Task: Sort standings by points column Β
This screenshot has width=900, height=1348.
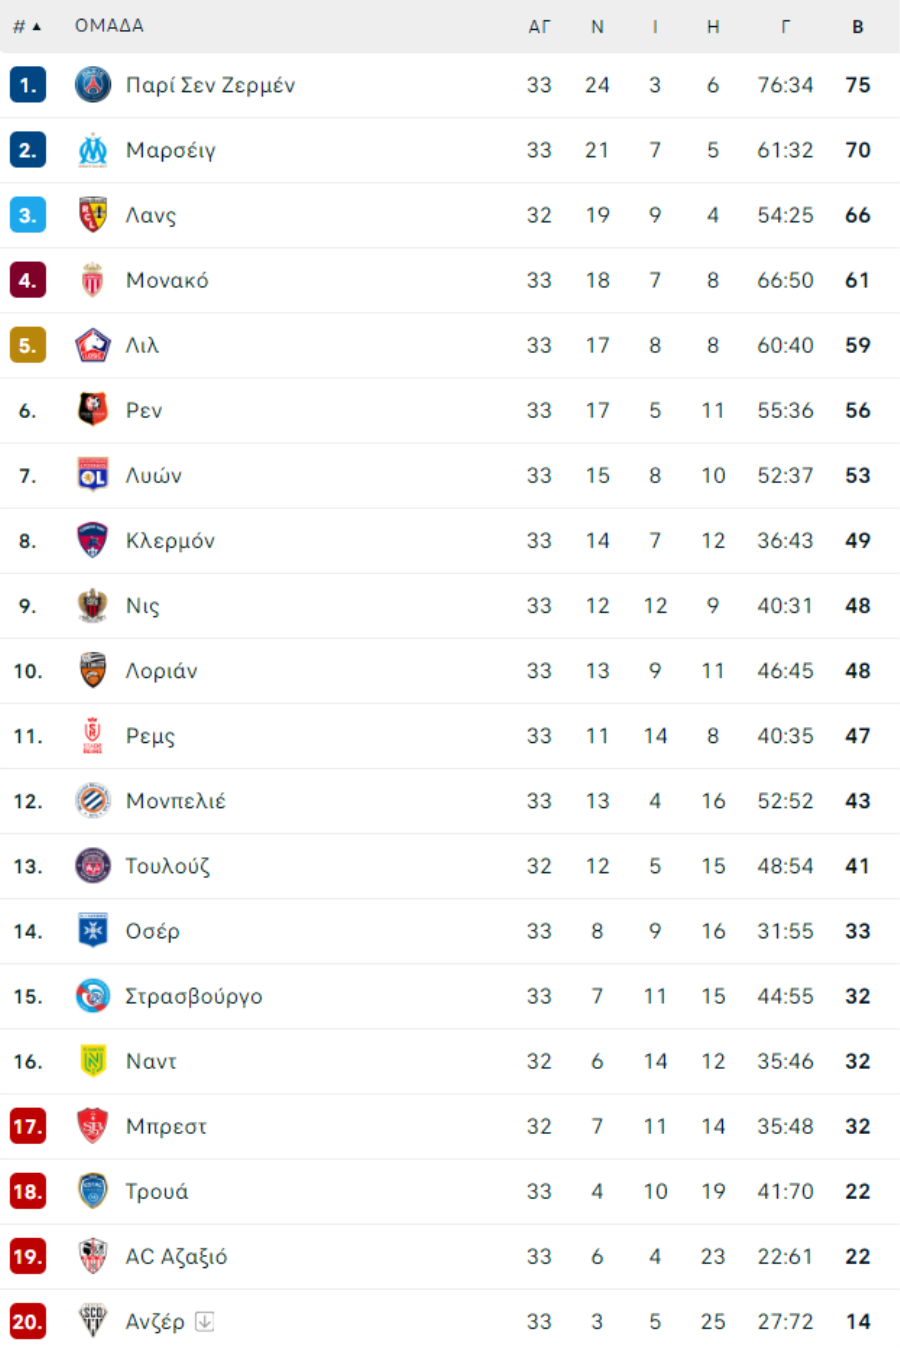Action: tap(857, 27)
